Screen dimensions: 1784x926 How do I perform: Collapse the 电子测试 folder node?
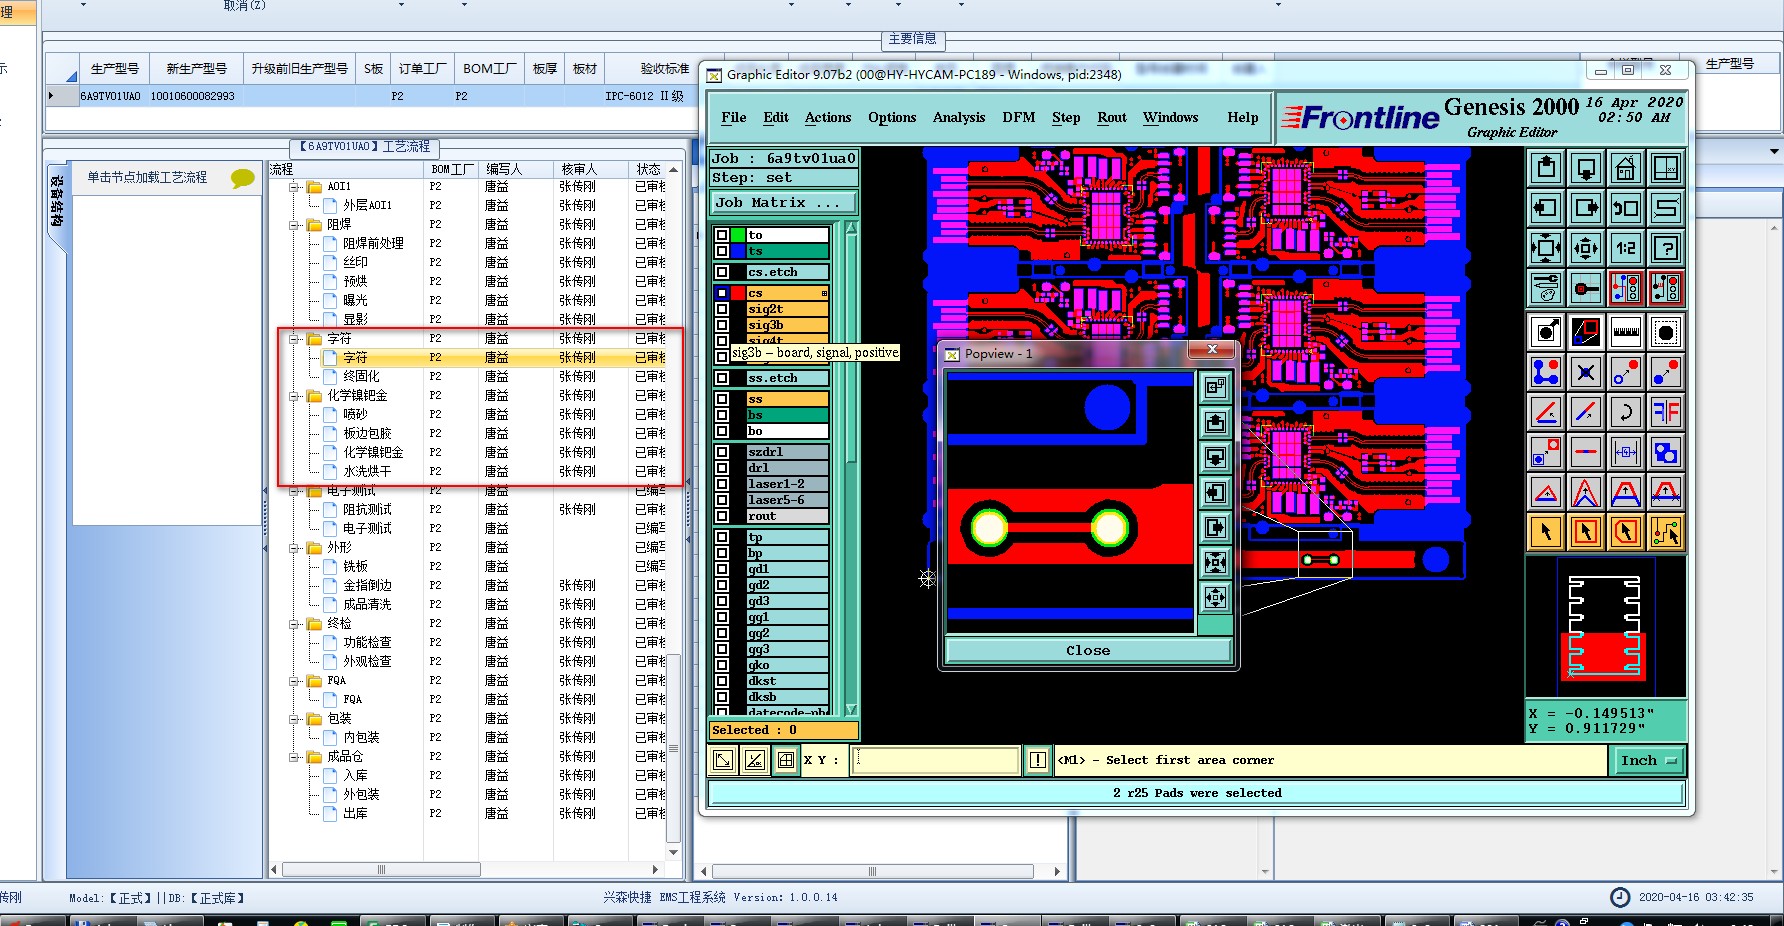tap(295, 491)
